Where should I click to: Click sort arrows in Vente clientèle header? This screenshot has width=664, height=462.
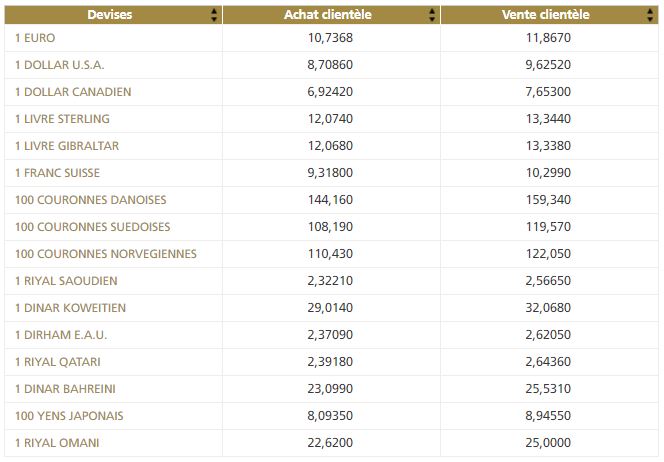(x=652, y=15)
